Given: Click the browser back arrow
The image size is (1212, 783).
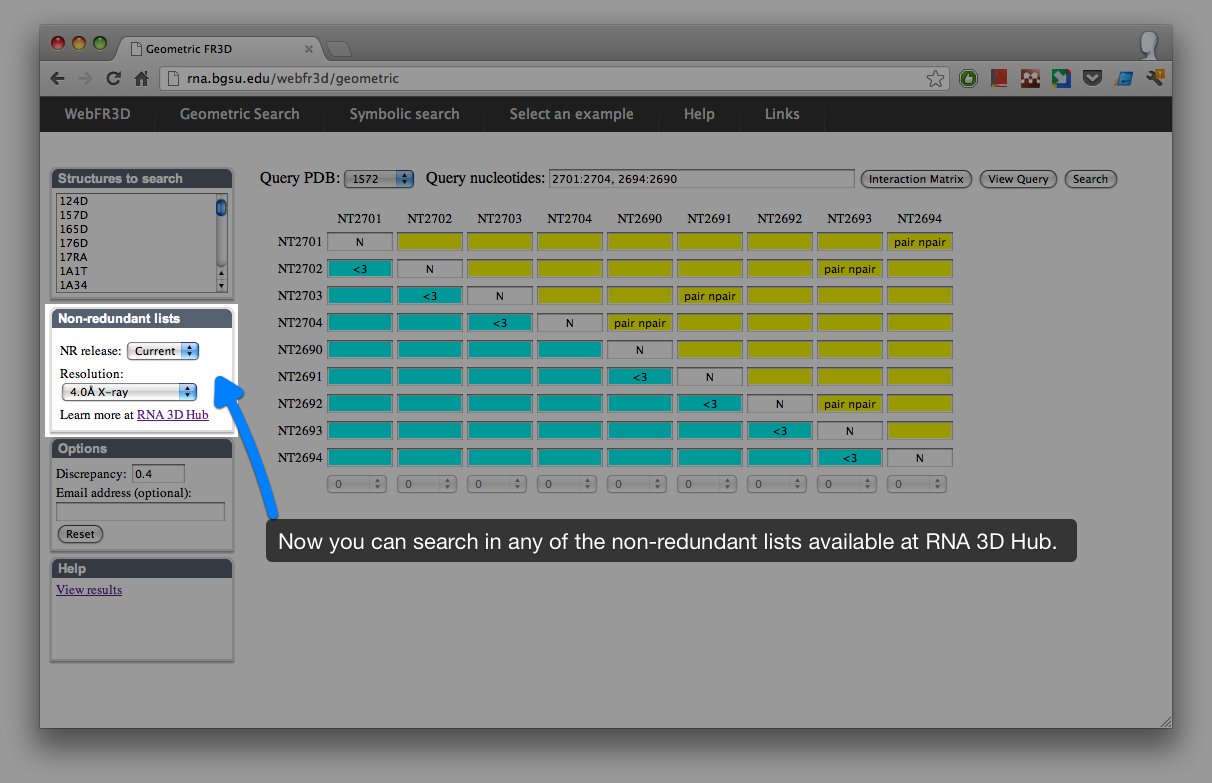Looking at the screenshot, I should tap(57, 78).
